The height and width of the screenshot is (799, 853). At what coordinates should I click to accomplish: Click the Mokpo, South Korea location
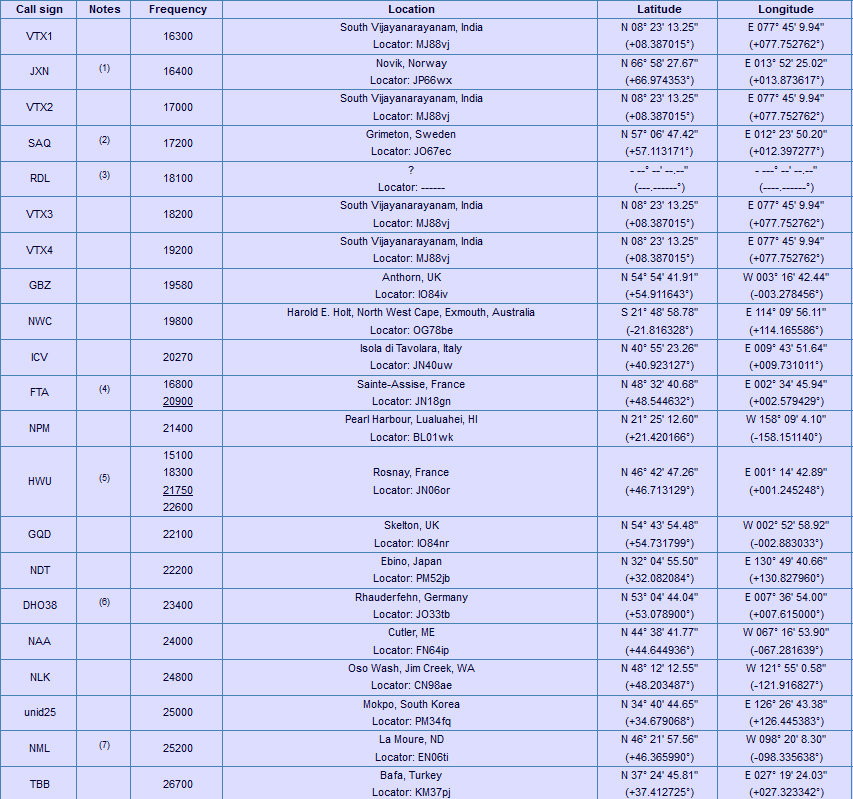click(x=411, y=704)
